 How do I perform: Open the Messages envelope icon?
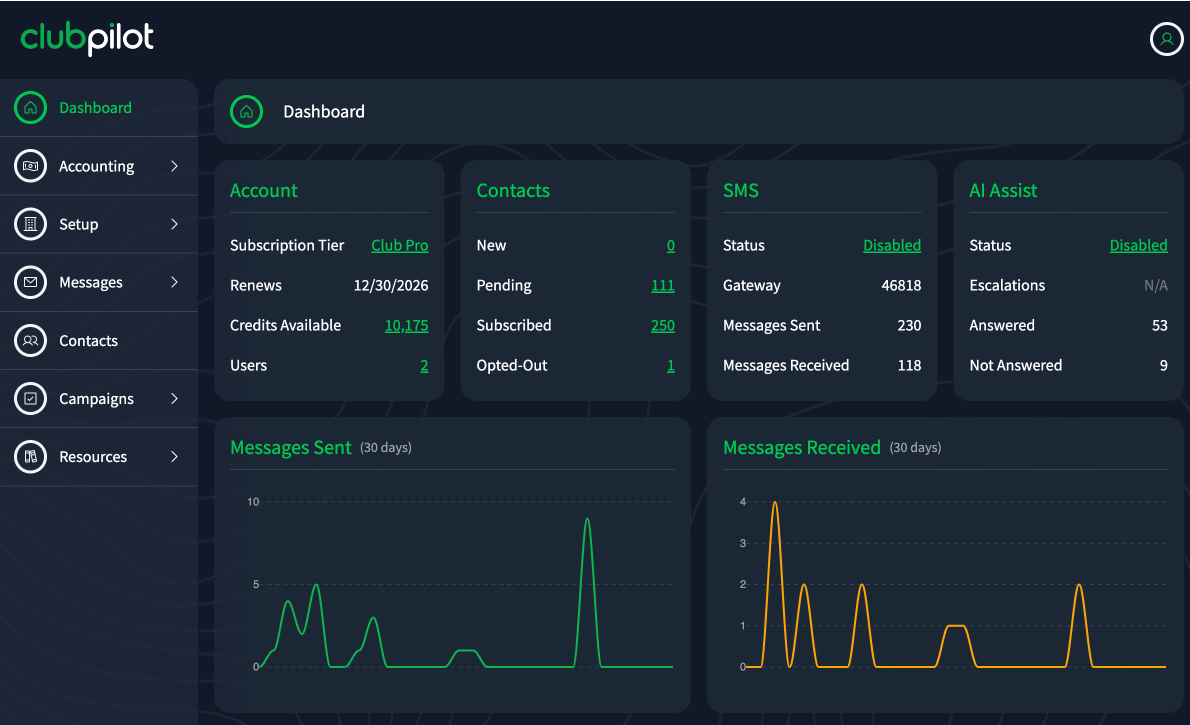click(30, 282)
